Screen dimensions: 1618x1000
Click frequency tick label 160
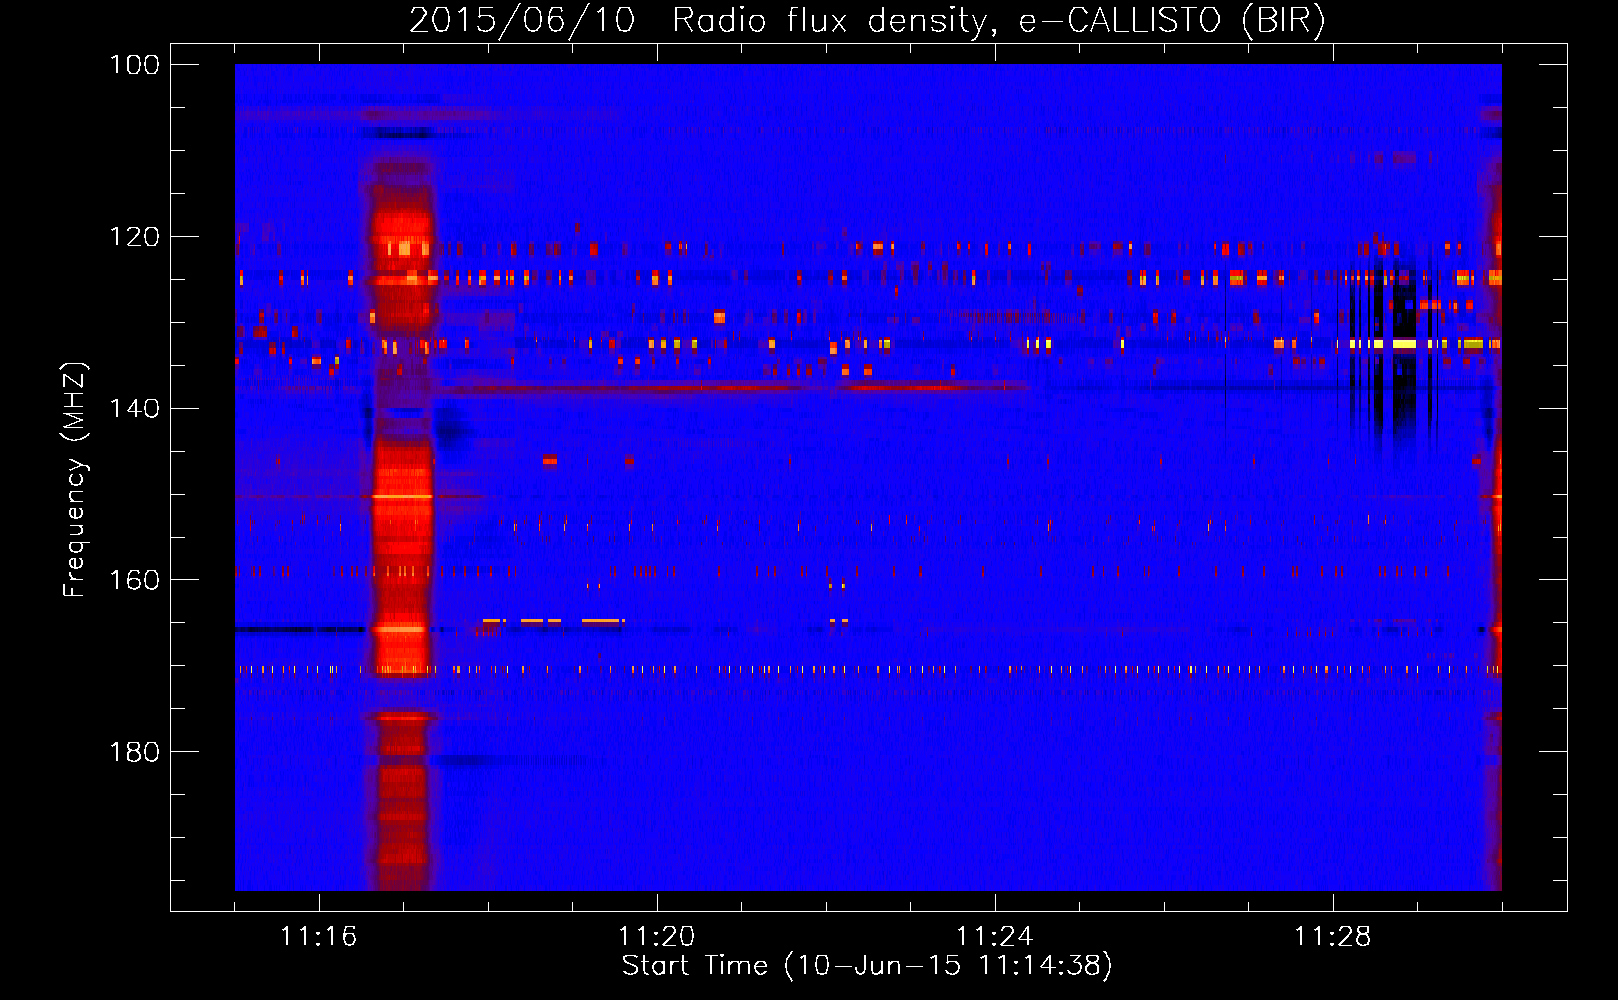click(x=134, y=580)
